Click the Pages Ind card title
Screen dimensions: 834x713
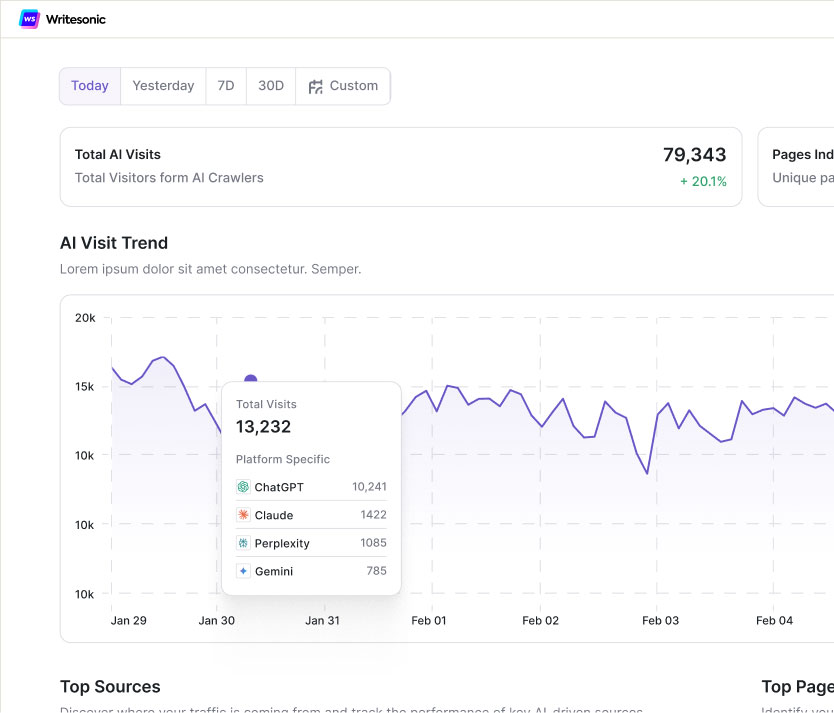pyautogui.click(x=803, y=155)
